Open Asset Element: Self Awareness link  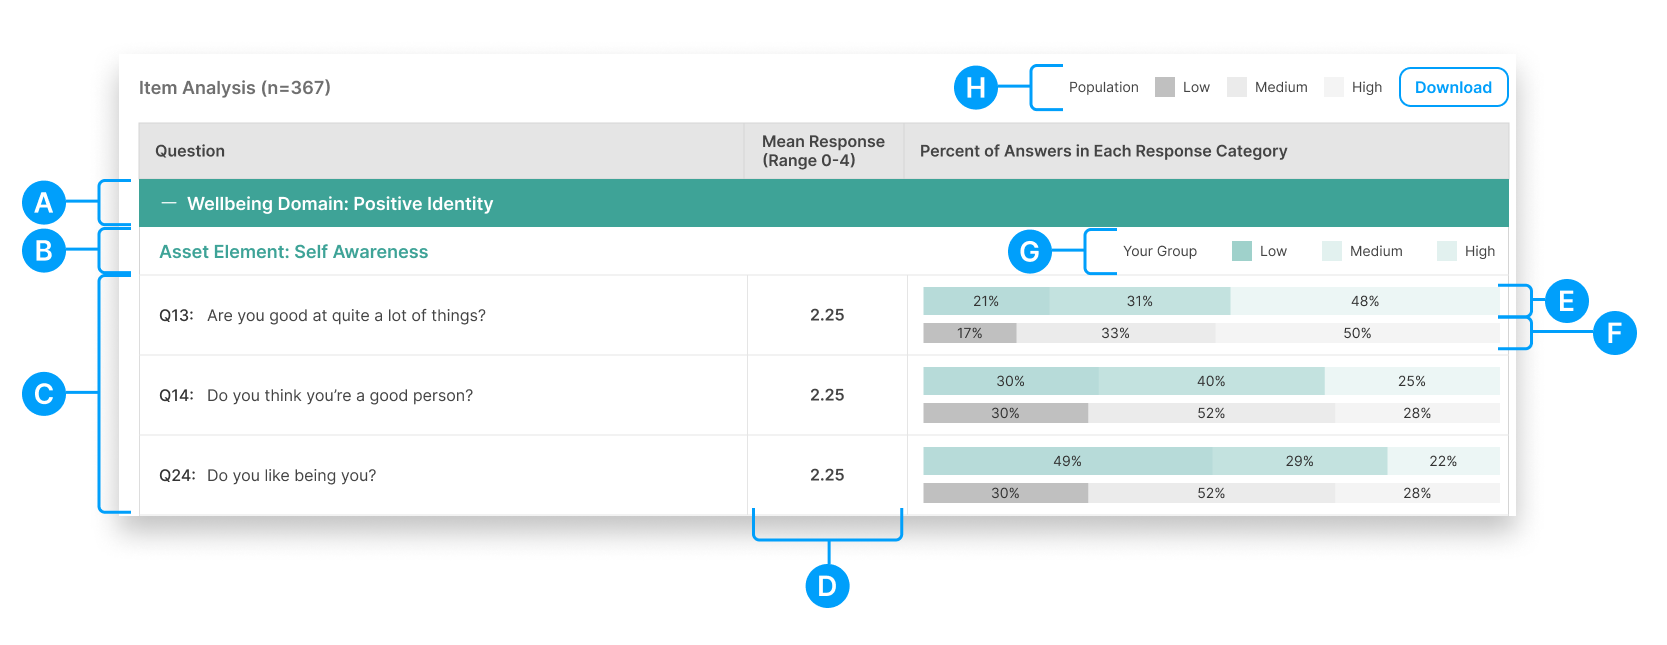tap(293, 252)
